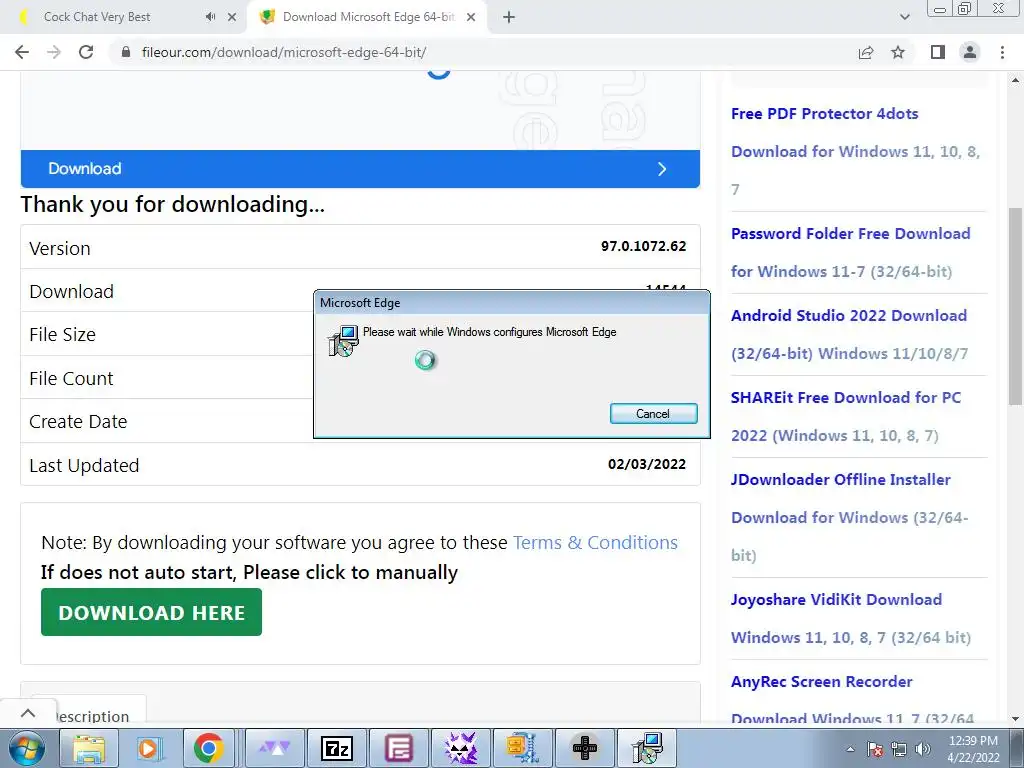Open a new browser tab
Viewport: 1024px width, 768px height.
click(x=509, y=17)
